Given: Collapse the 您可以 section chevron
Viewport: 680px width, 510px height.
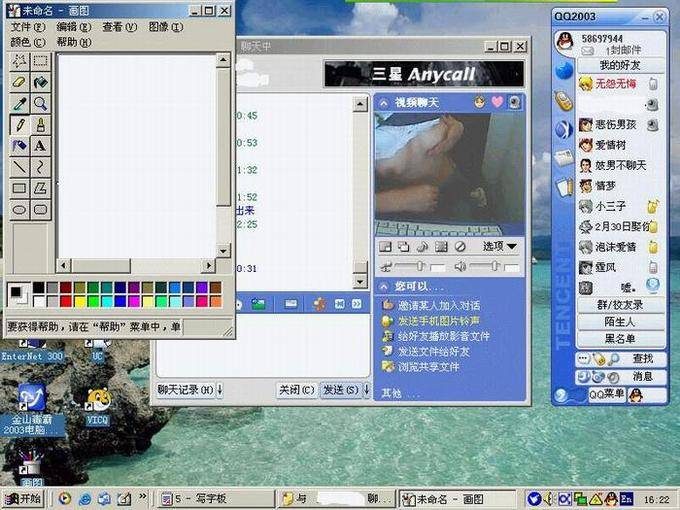Looking at the screenshot, I should (x=383, y=286).
